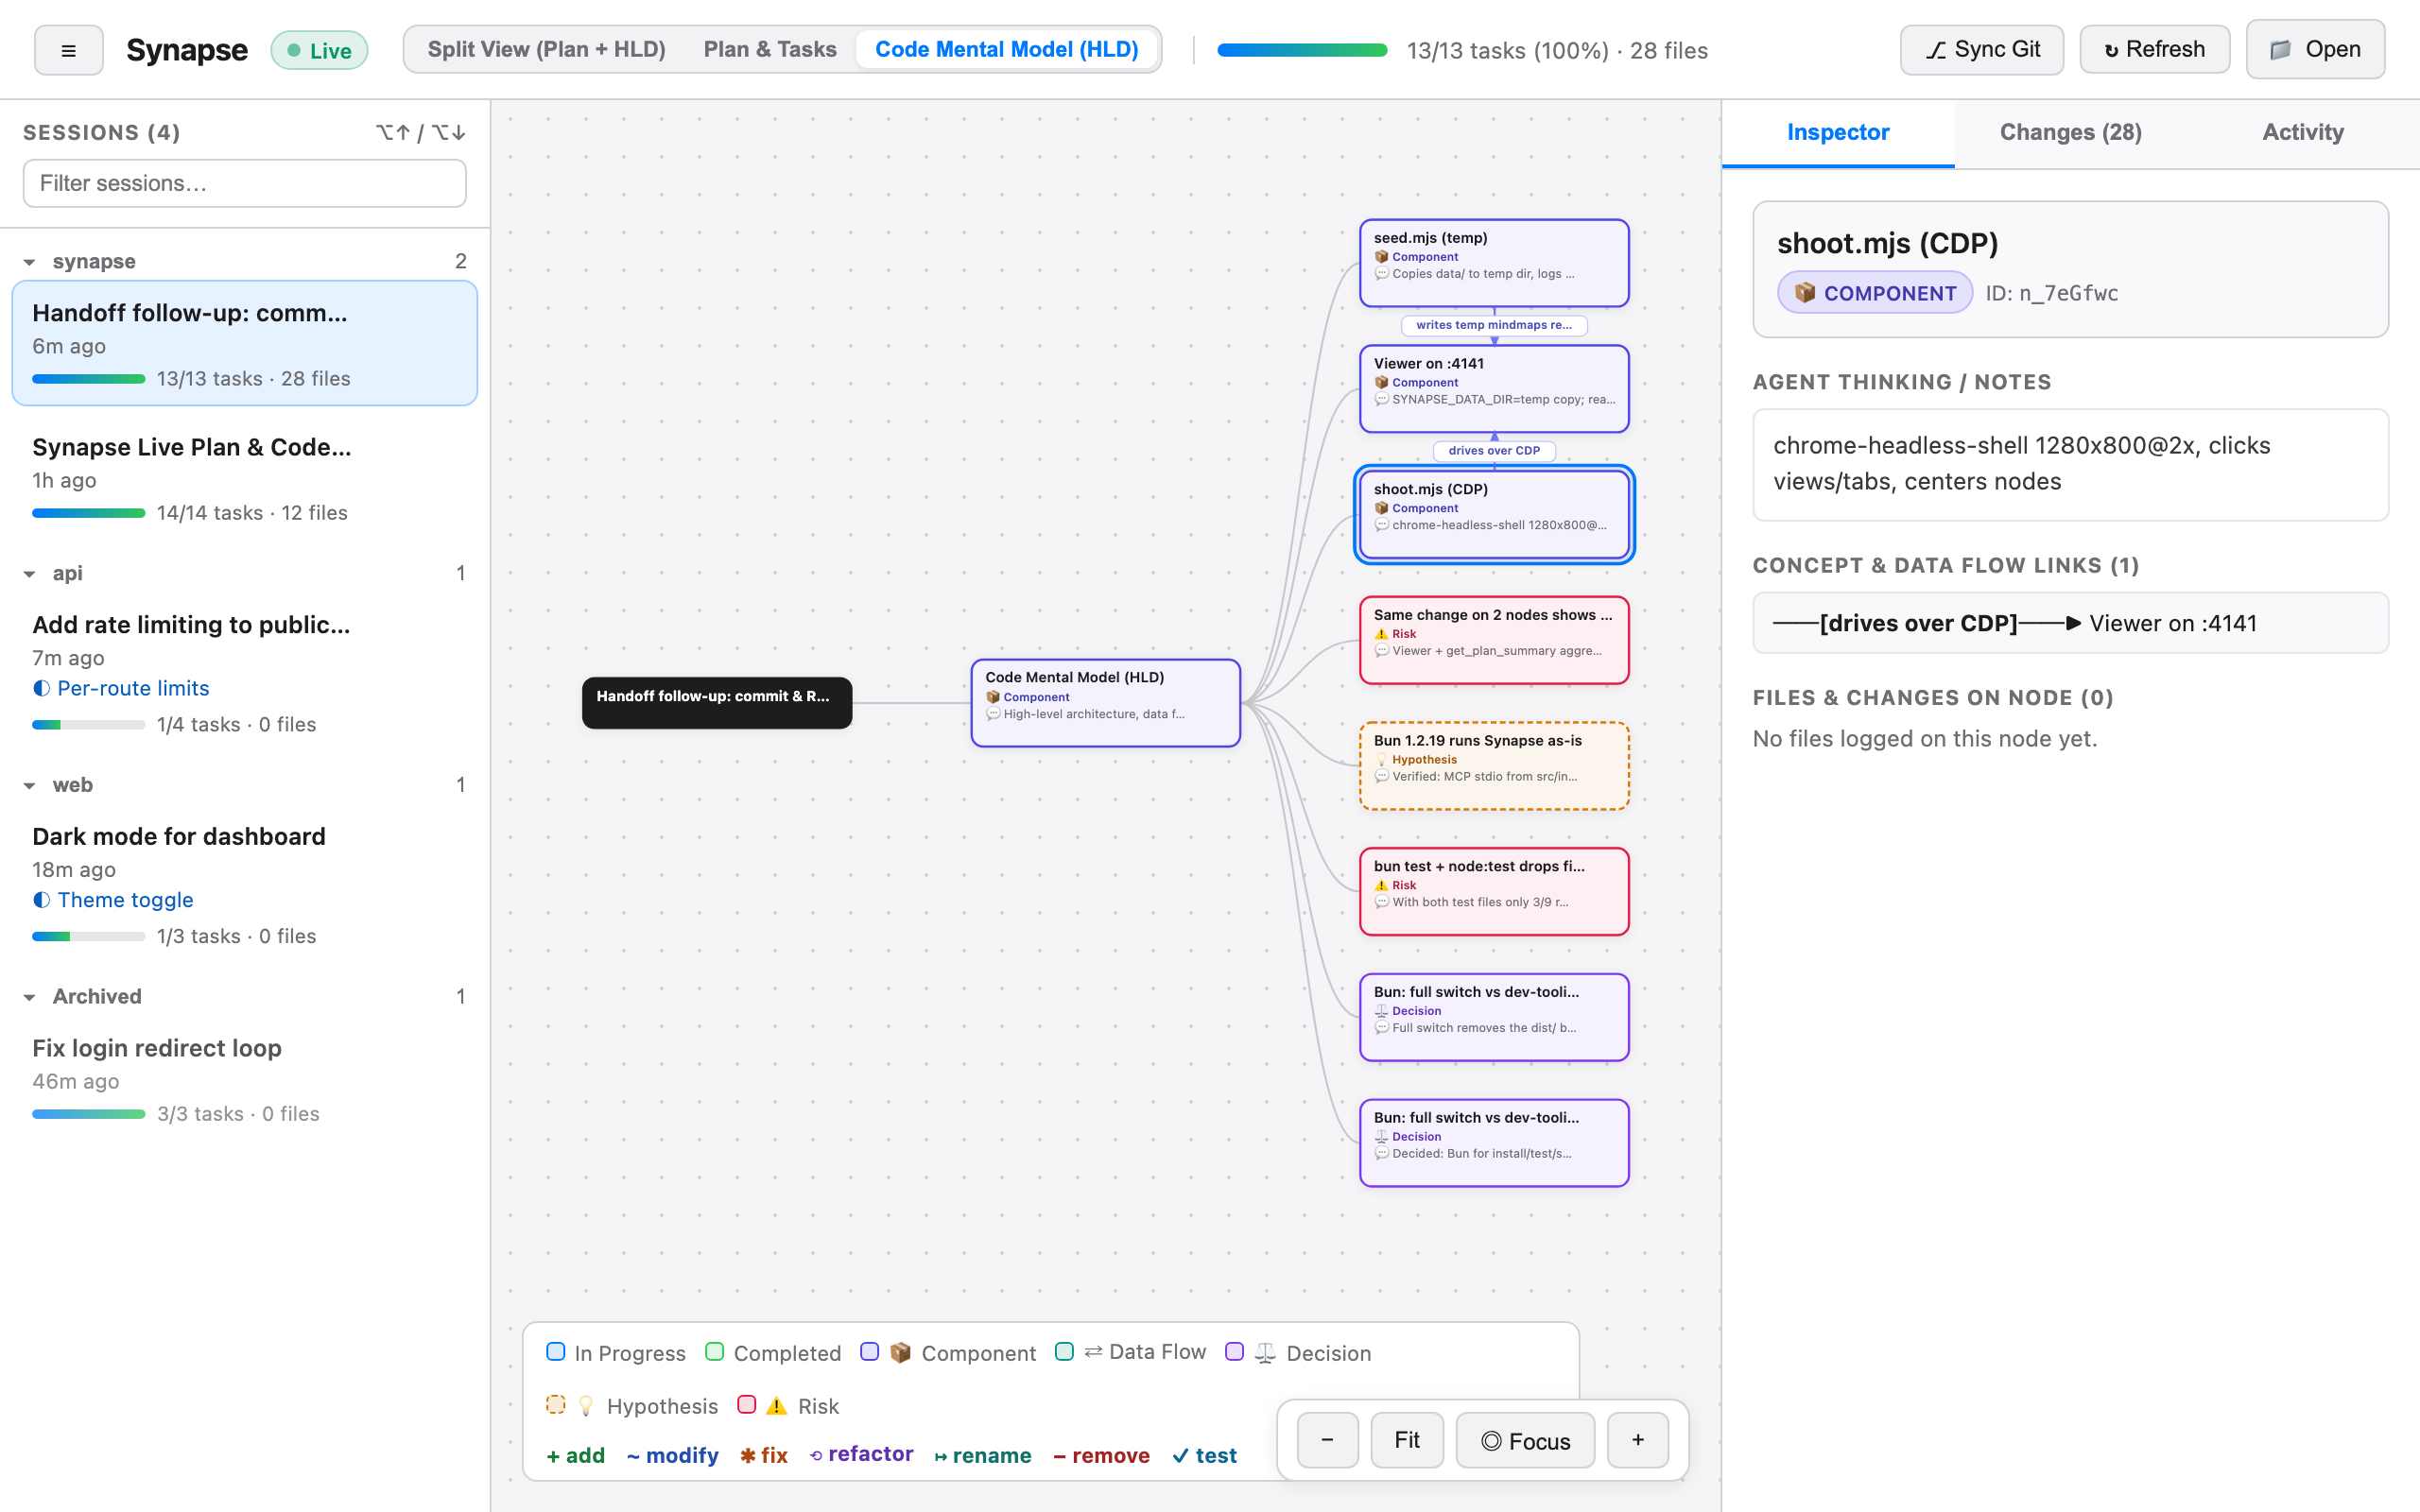
Task: Click the '~ modify' change type legend
Action: click(x=673, y=1456)
